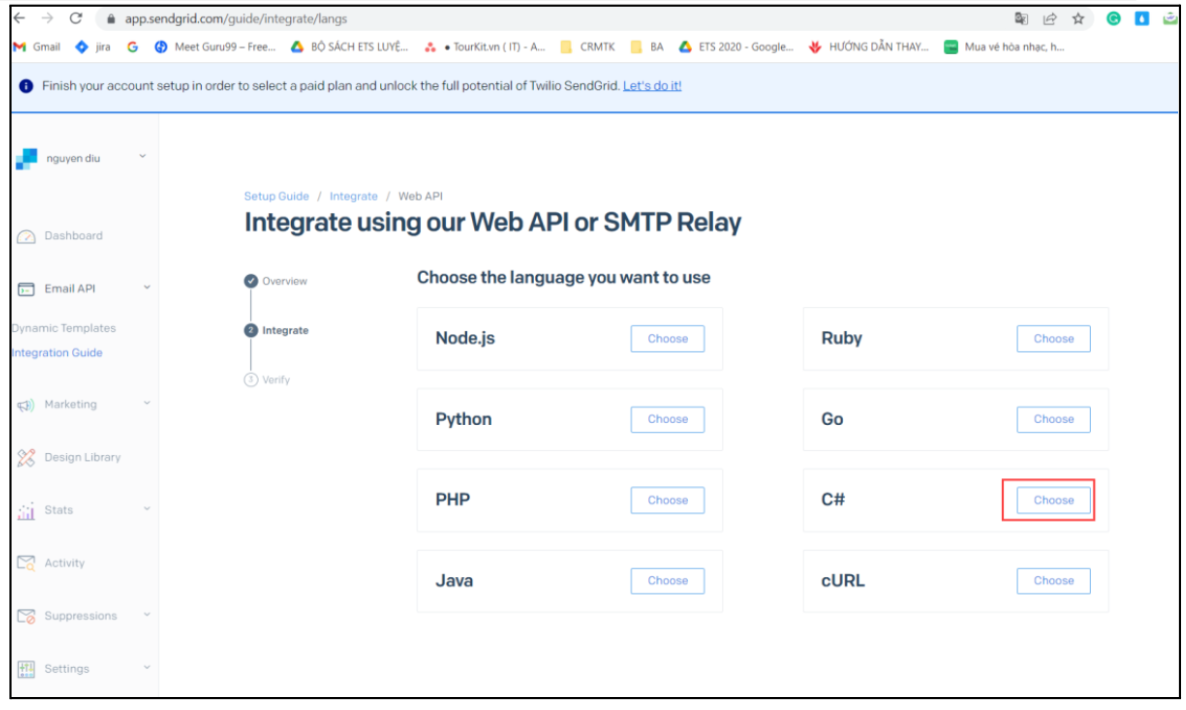Bookmark this page with star icon
Viewport: 1186px width, 710px height.
1078,19
